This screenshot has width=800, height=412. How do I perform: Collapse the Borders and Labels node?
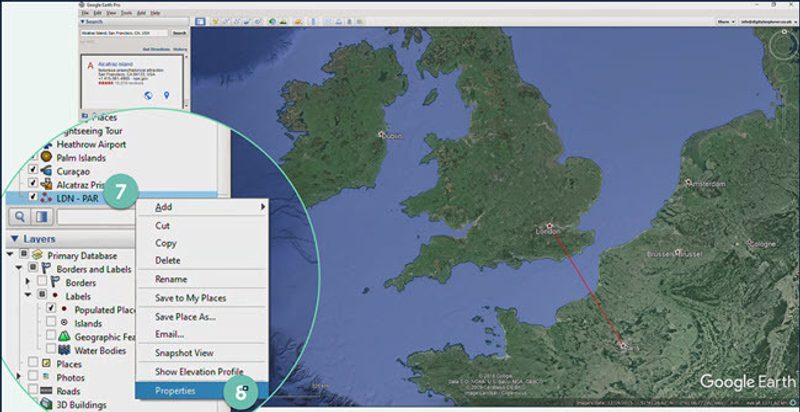19,268
